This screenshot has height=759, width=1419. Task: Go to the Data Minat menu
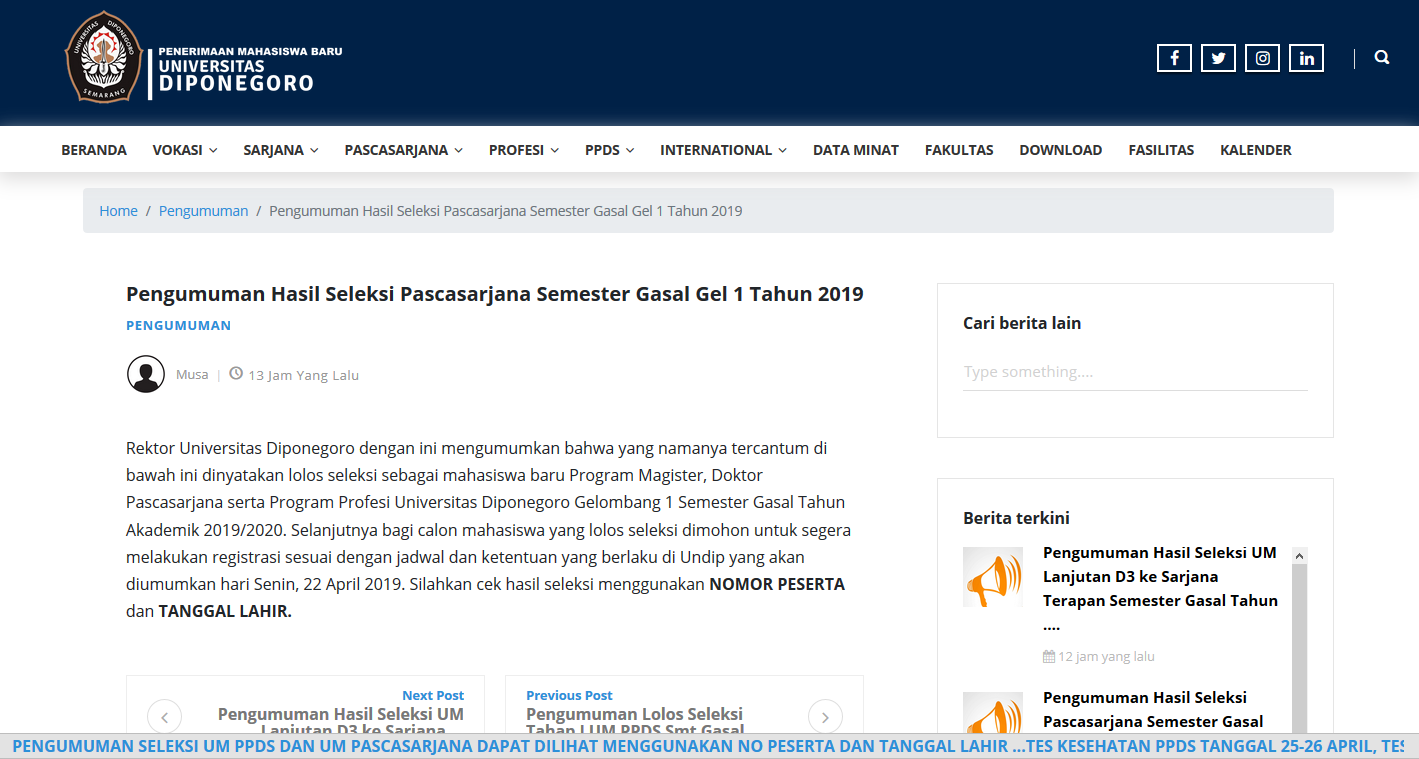click(855, 150)
